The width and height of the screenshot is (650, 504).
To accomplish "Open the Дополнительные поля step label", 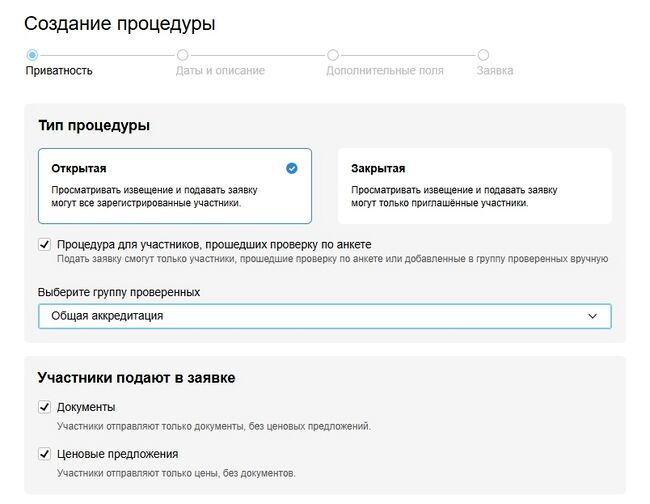I will (385, 71).
